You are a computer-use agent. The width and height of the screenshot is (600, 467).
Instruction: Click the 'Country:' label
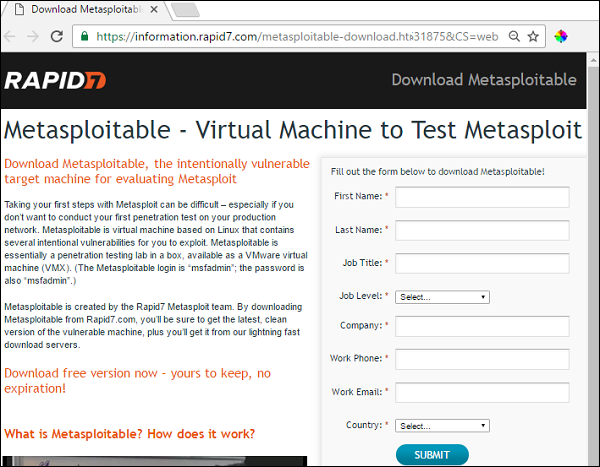[x=364, y=425]
